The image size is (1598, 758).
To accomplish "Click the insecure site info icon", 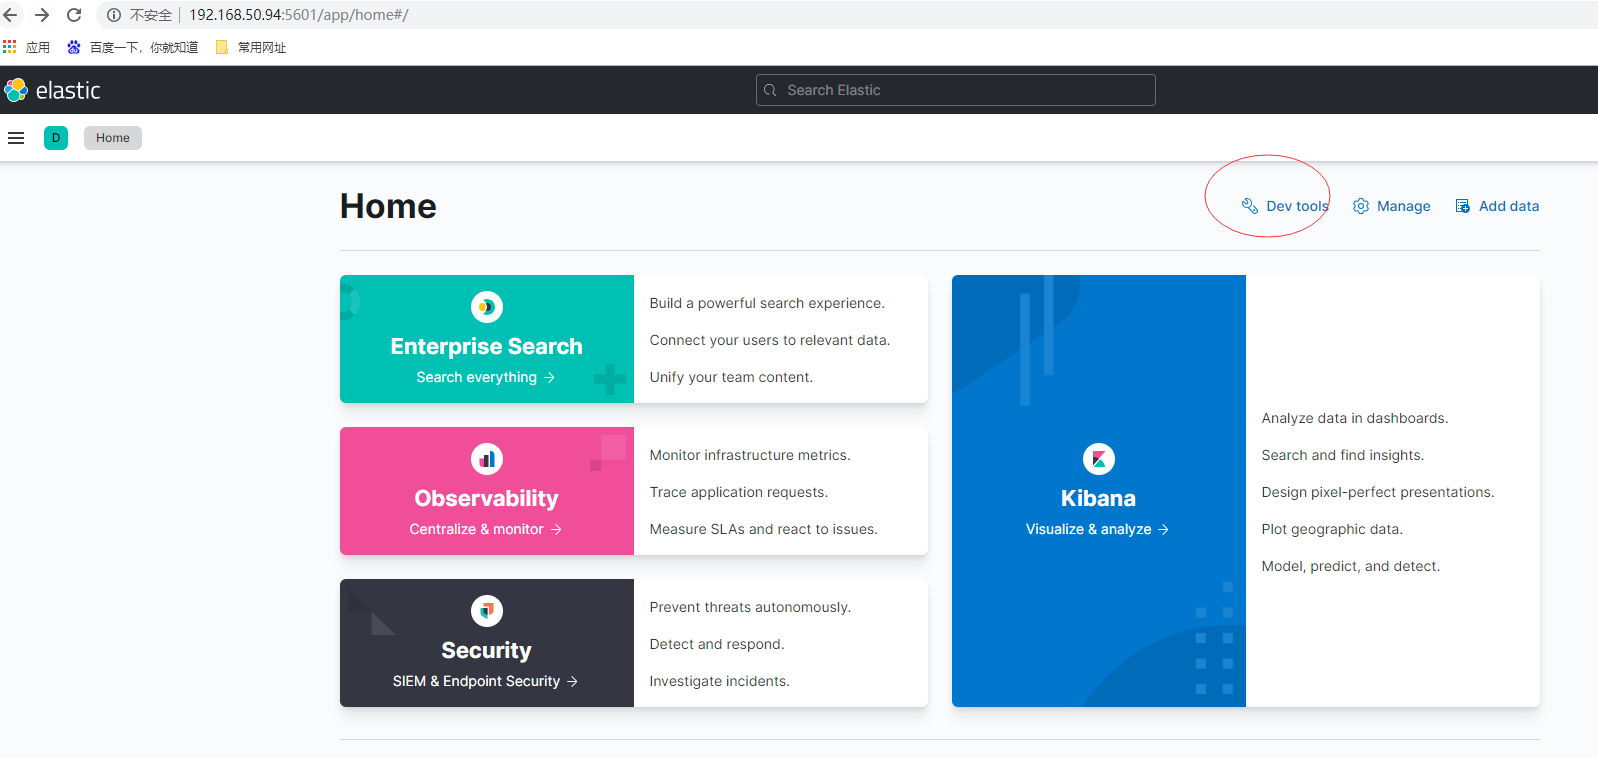I will coord(114,15).
